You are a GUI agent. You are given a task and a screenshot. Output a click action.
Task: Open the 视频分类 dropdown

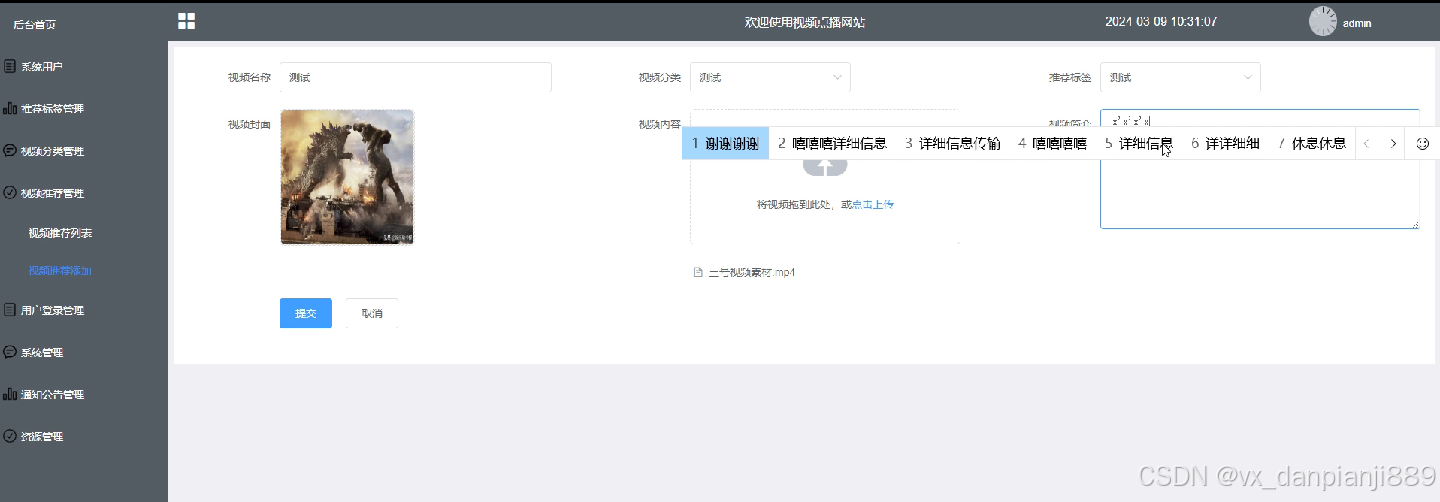(770, 77)
